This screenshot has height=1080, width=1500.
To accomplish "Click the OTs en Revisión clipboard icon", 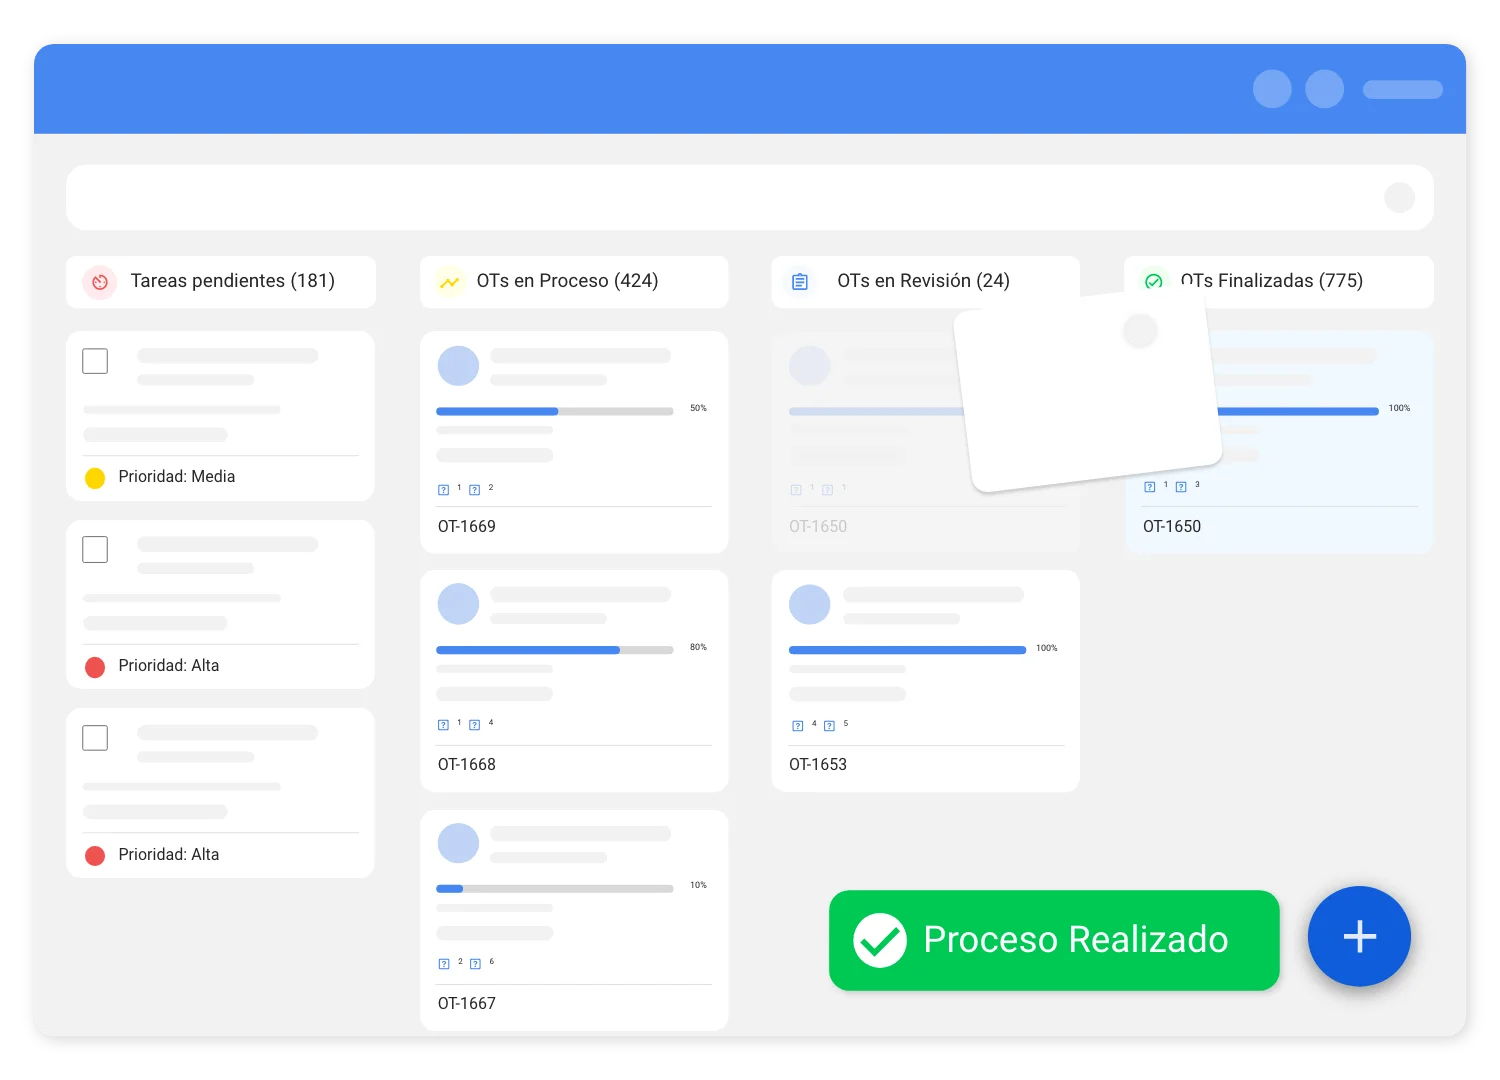I will [x=800, y=282].
